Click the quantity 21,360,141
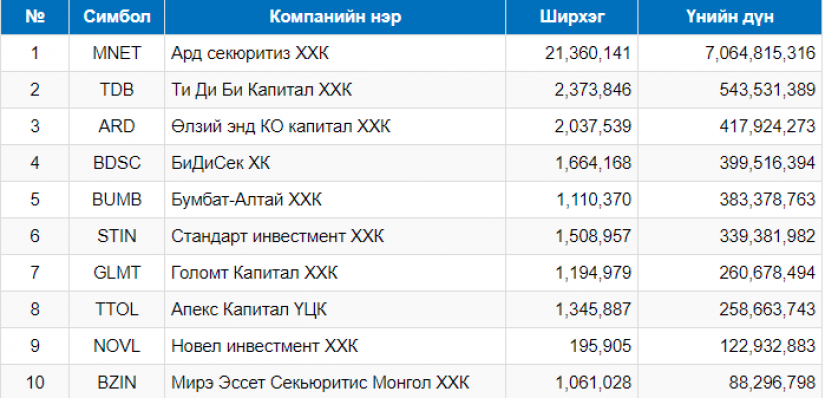Image resolution: width=825 pixels, height=398 pixels. tap(588, 53)
